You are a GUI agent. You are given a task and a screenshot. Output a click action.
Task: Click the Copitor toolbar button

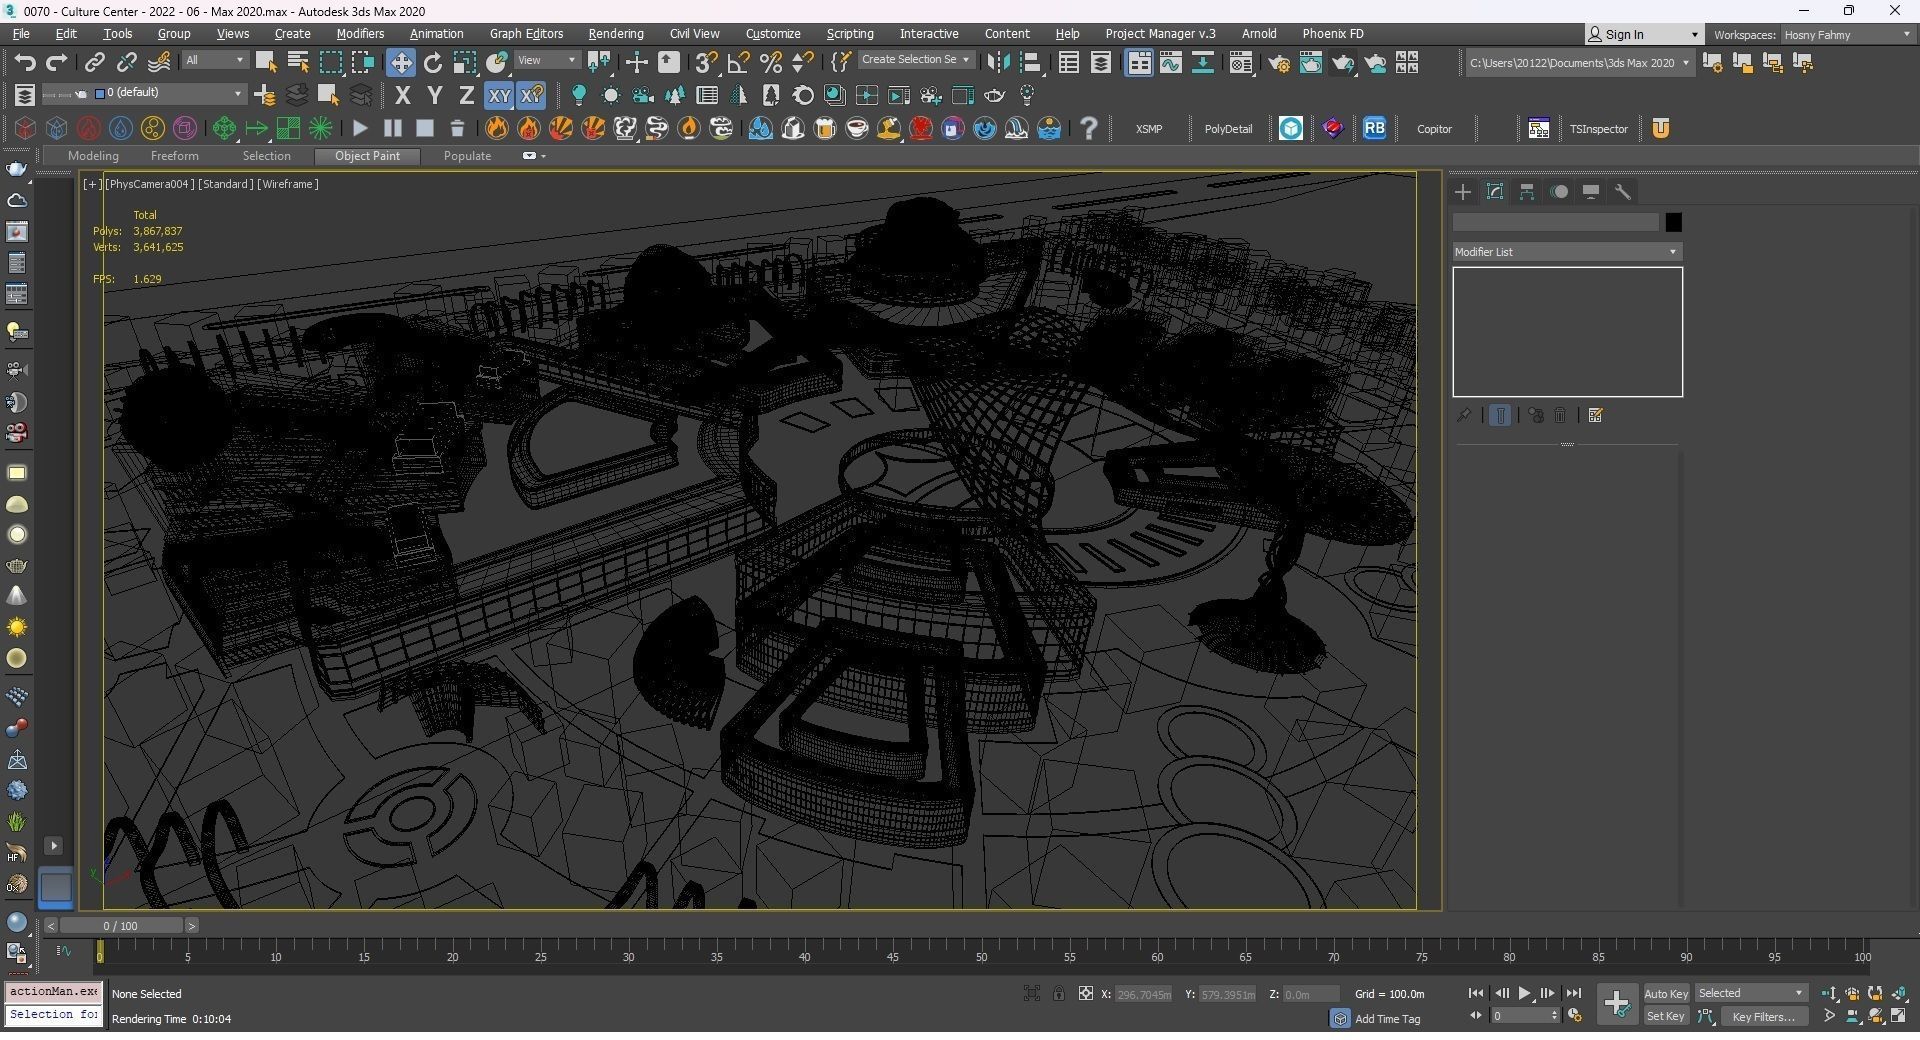pyautogui.click(x=1434, y=129)
